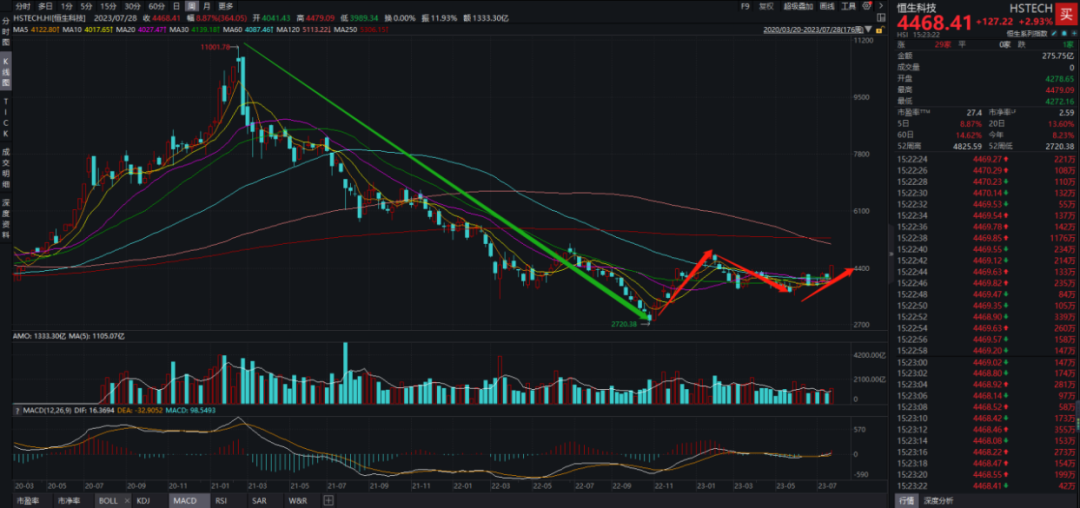Open 成交明细 trade details sidebar tab

coord(6,168)
